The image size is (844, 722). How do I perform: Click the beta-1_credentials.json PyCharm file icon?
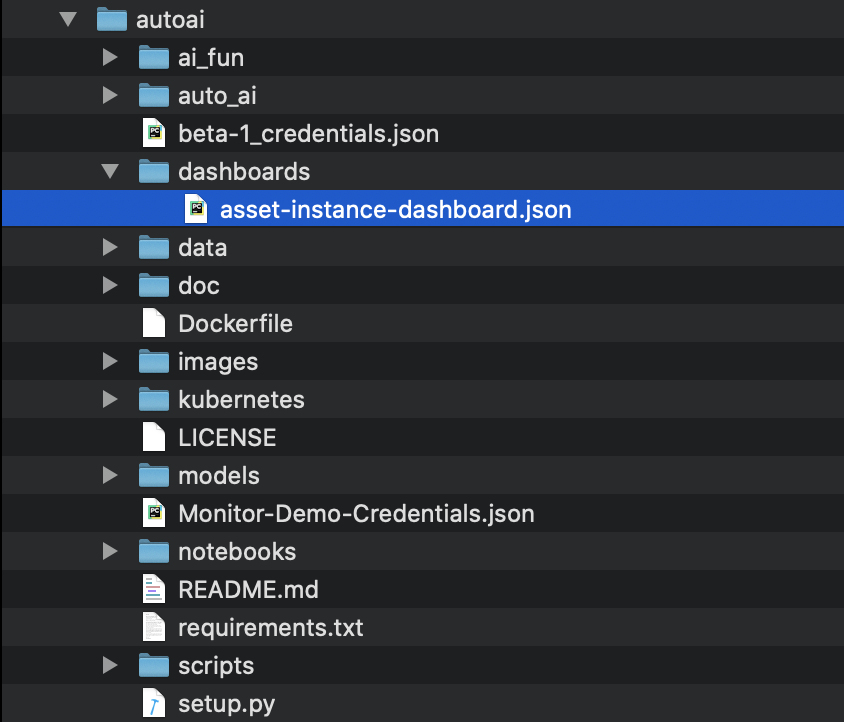(x=154, y=133)
